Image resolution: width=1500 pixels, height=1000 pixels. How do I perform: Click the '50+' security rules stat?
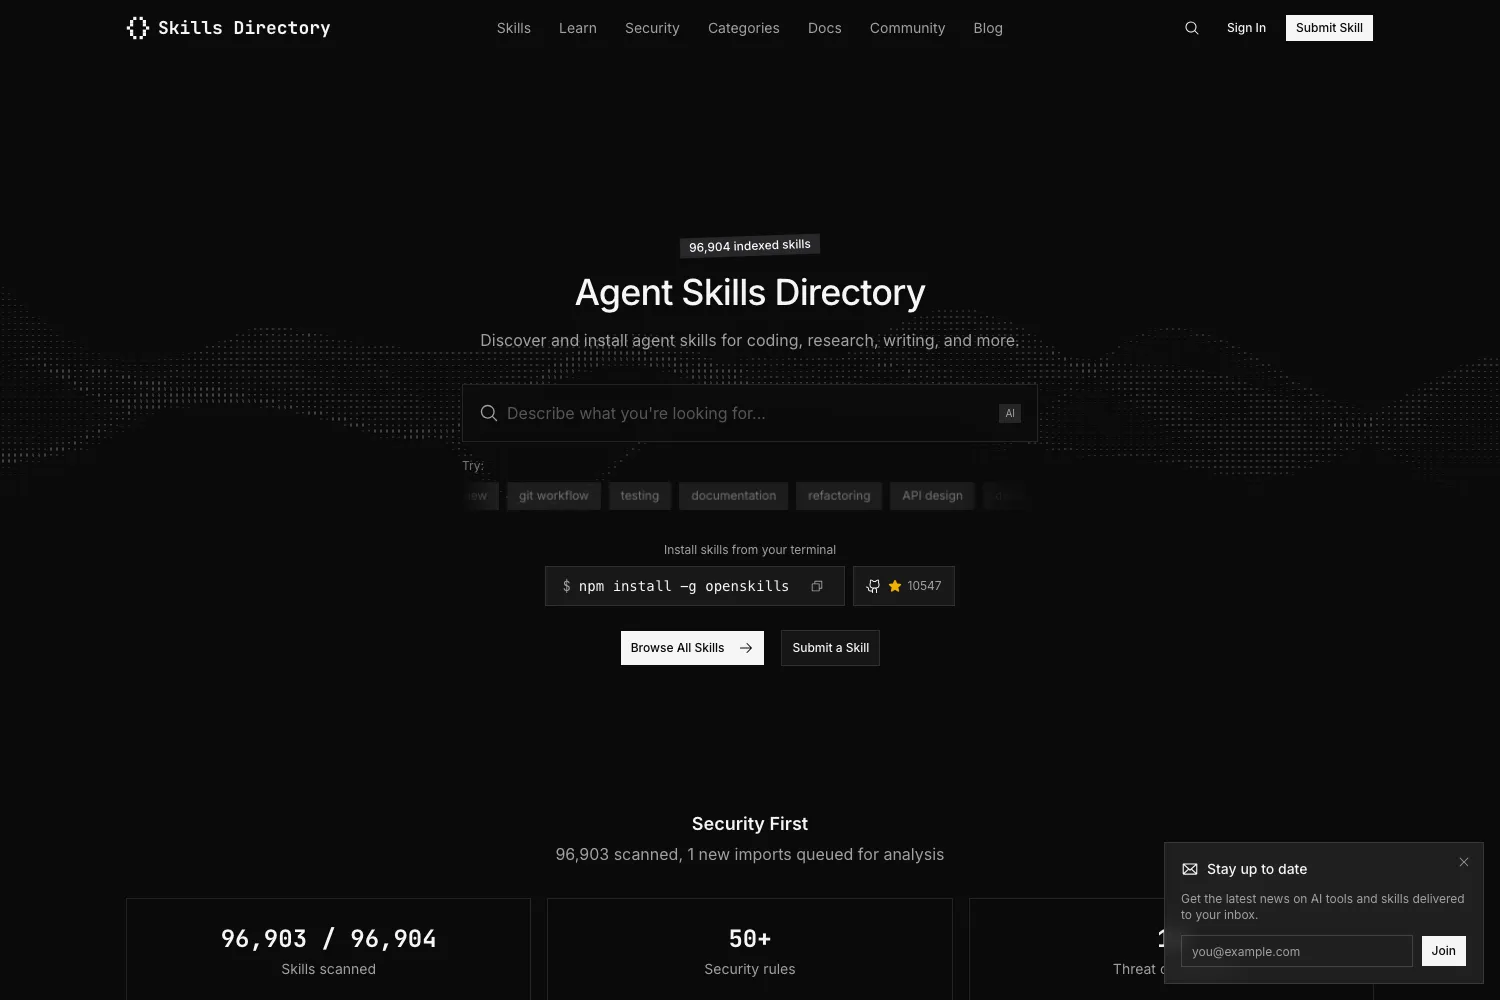(x=750, y=939)
